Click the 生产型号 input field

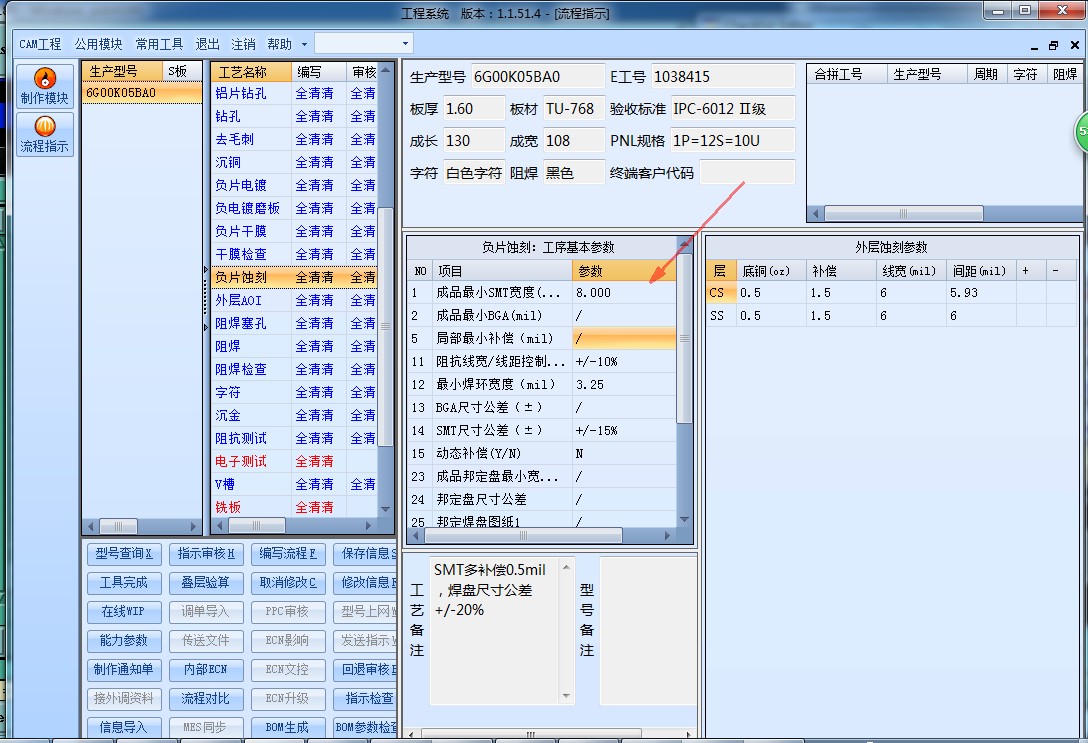(x=538, y=77)
